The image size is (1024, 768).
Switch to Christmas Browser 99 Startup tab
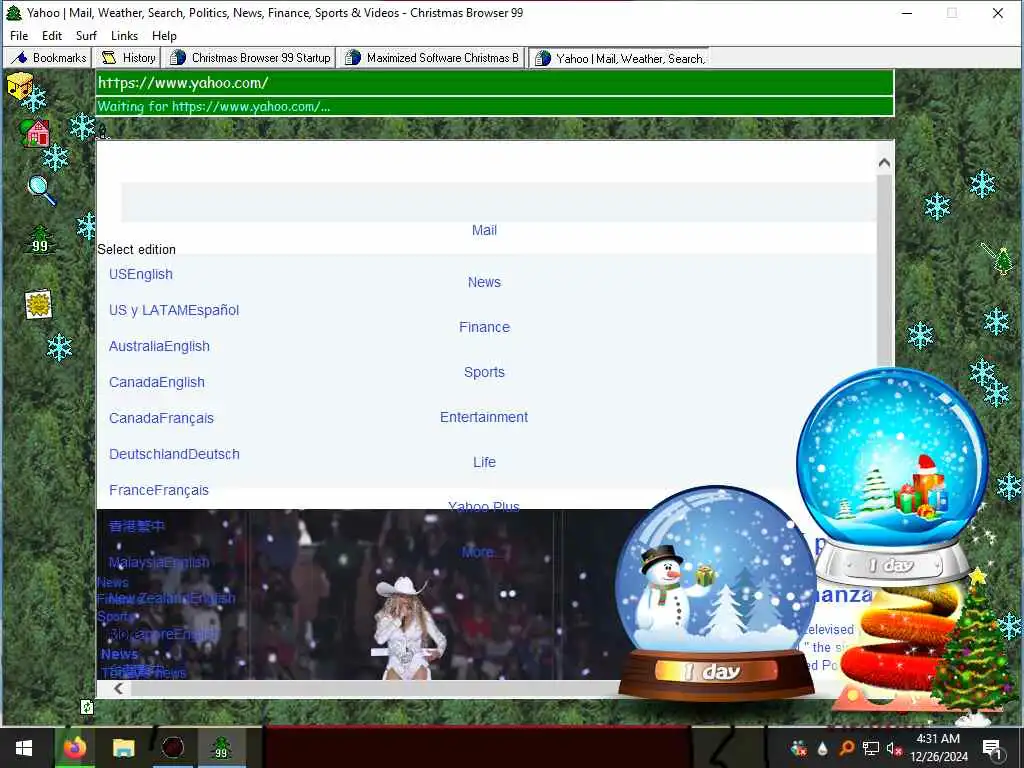click(249, 57)
